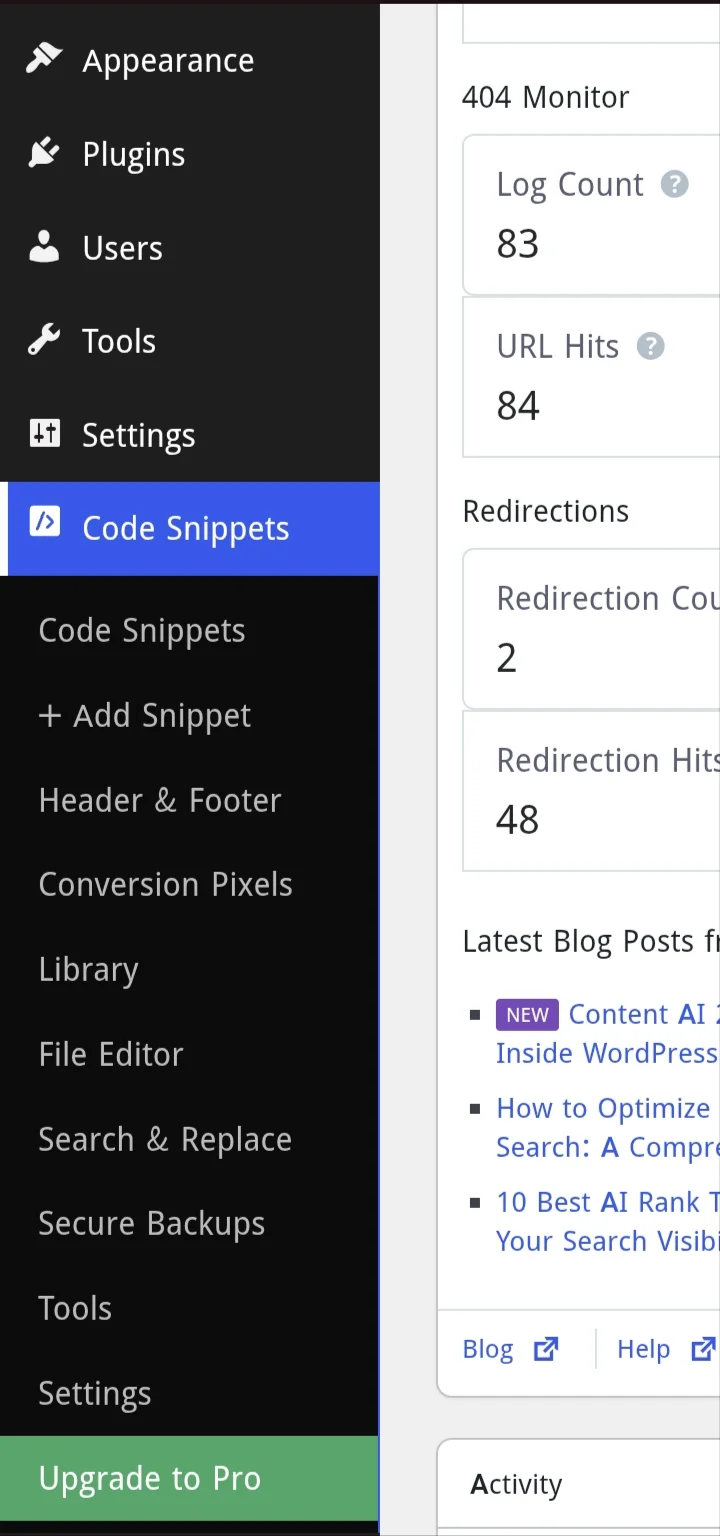The width and height of the screenshot is (720, 1536).
Task: Click the Settings sliders icon
Action: click(x=44, y=434)
